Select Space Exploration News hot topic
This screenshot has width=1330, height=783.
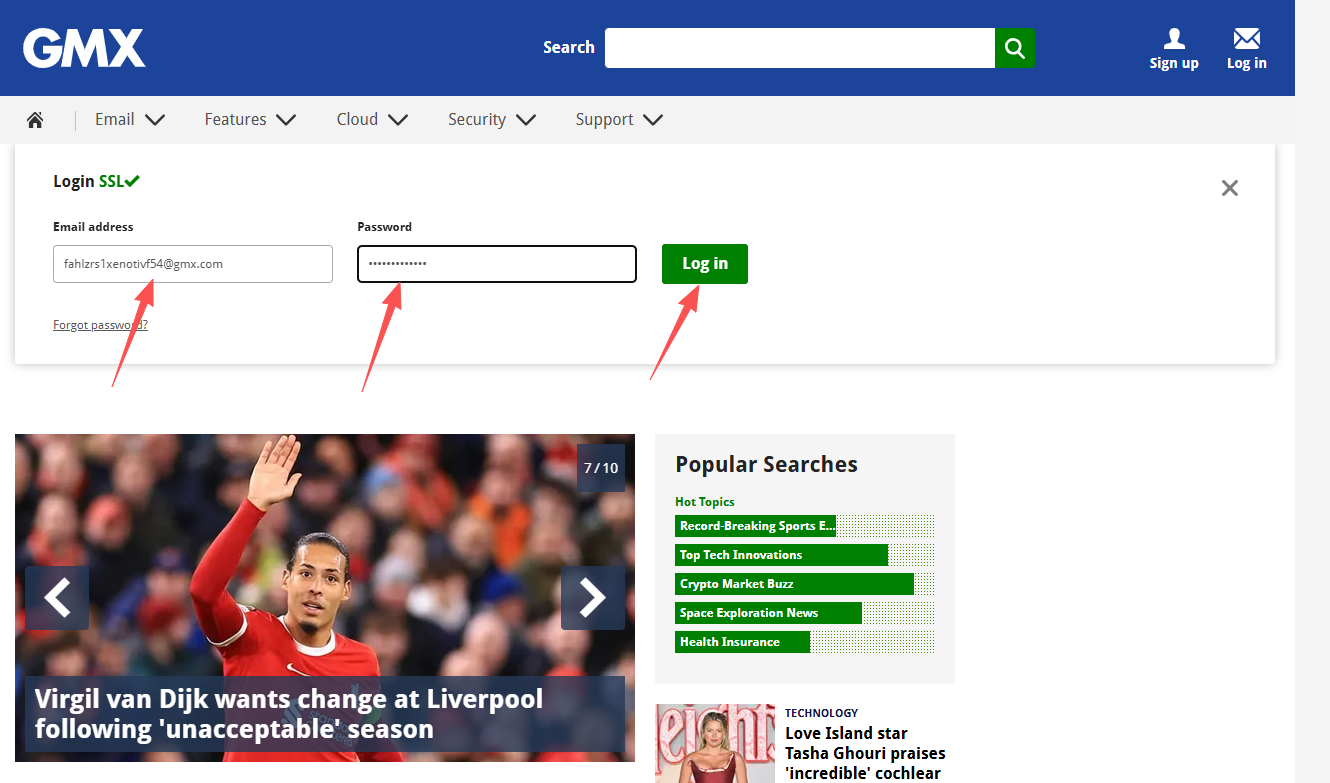(x=804, y=613)
